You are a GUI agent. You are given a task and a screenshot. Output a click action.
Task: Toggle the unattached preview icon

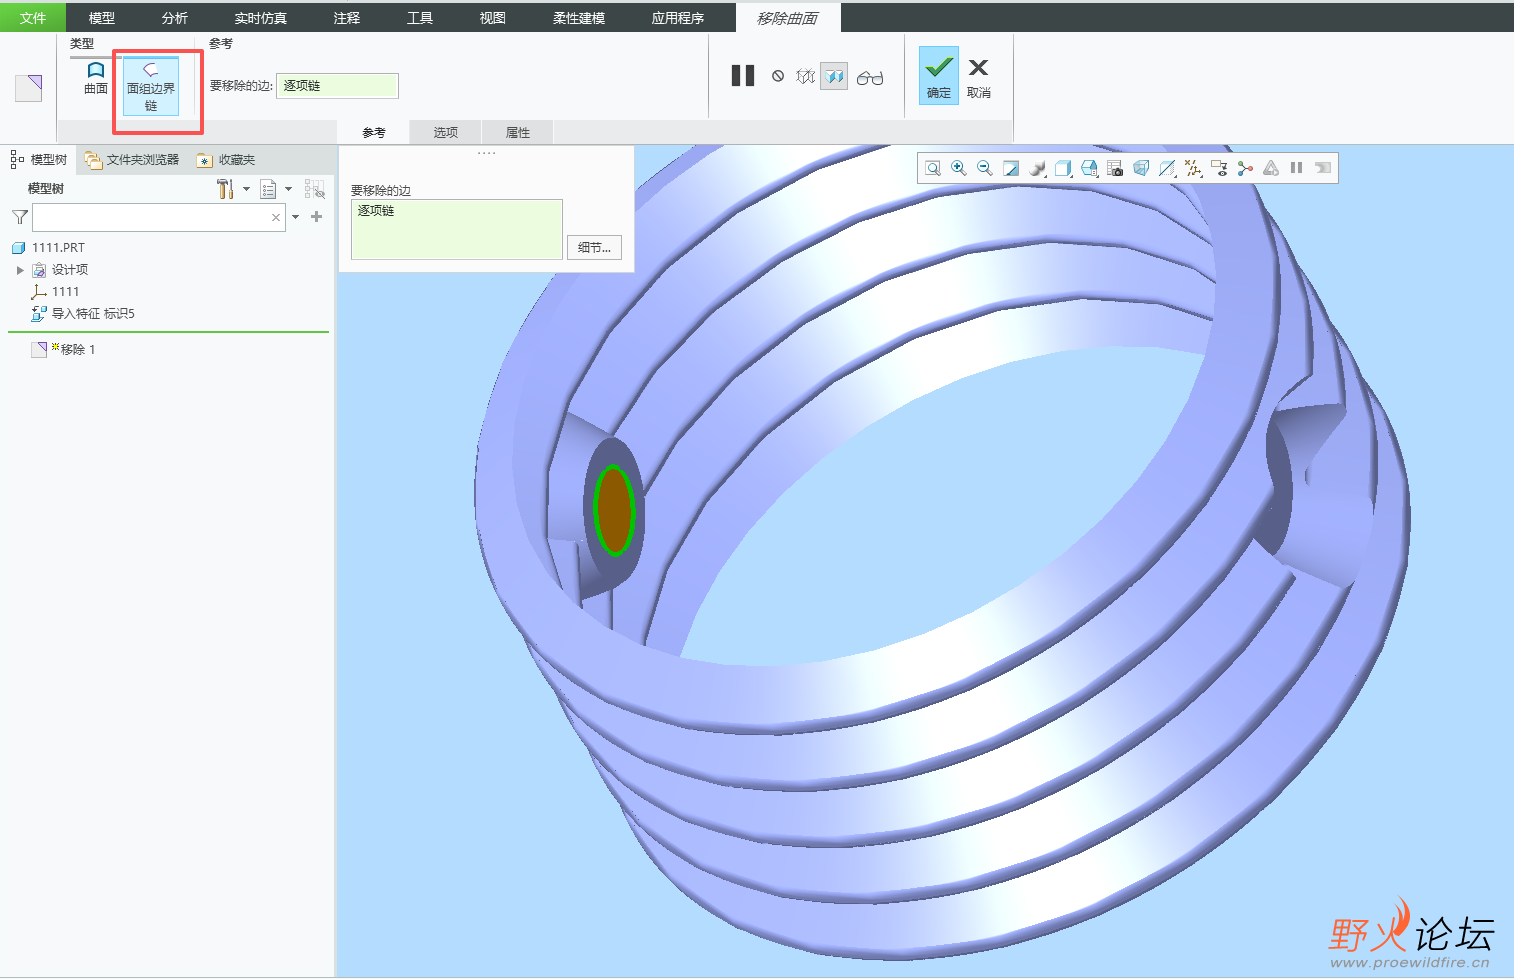pyautogui.click(x=806, y=76)
